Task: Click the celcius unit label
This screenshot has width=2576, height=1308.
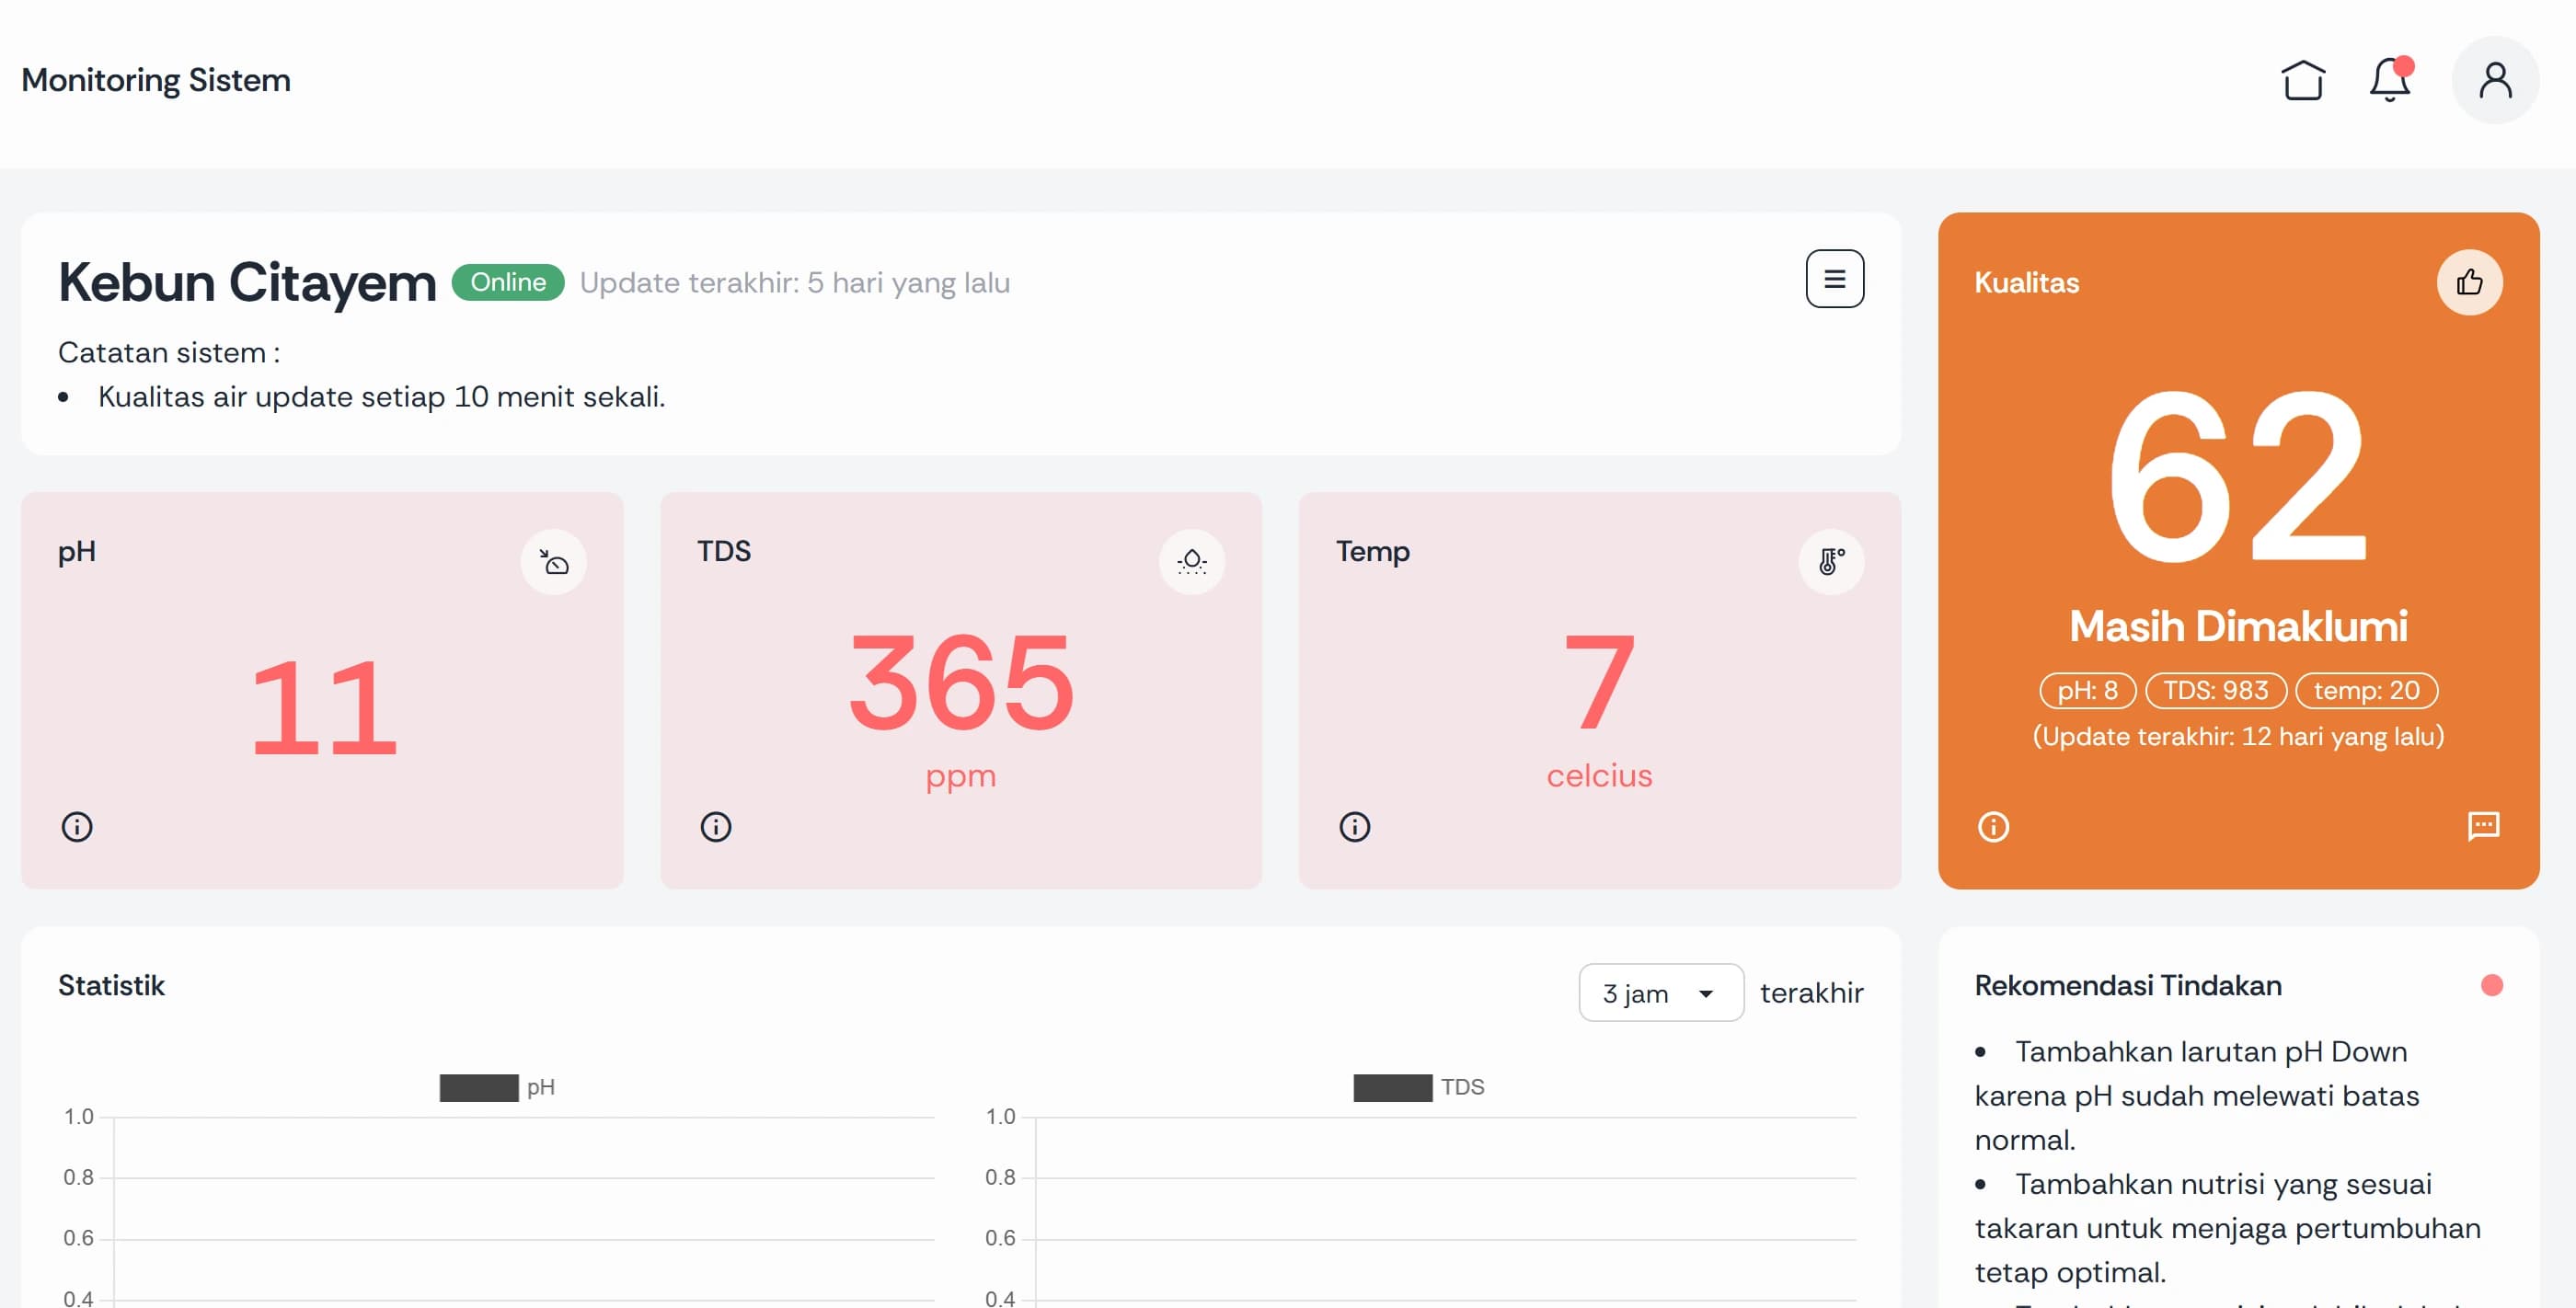Action: [x=1599, y=776]
